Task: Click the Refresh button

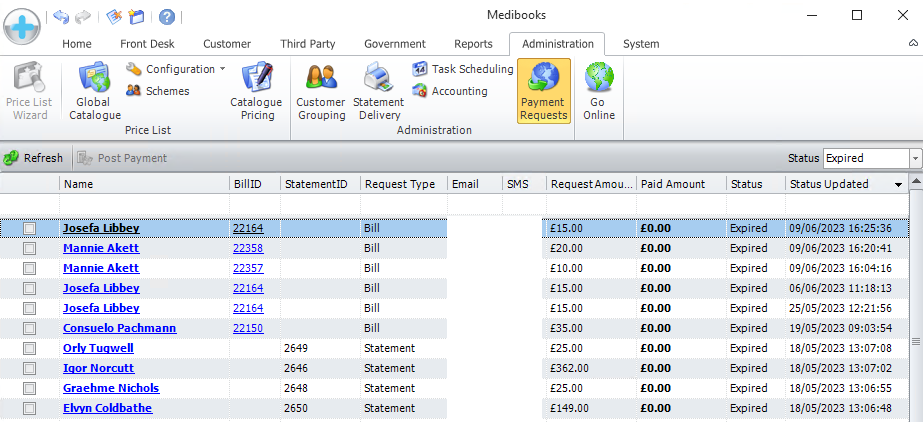Action: pyautogui.click(x=33, y=158)
